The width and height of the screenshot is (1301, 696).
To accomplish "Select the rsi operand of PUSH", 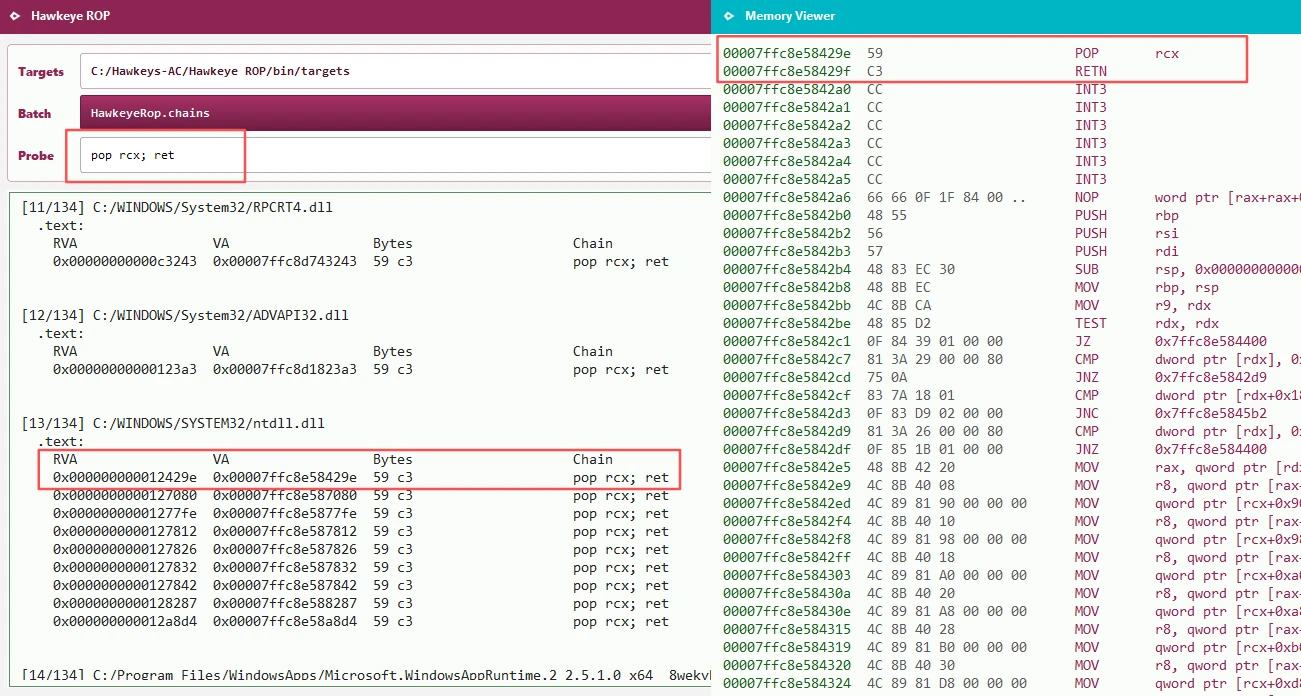I will point(1167,233).
